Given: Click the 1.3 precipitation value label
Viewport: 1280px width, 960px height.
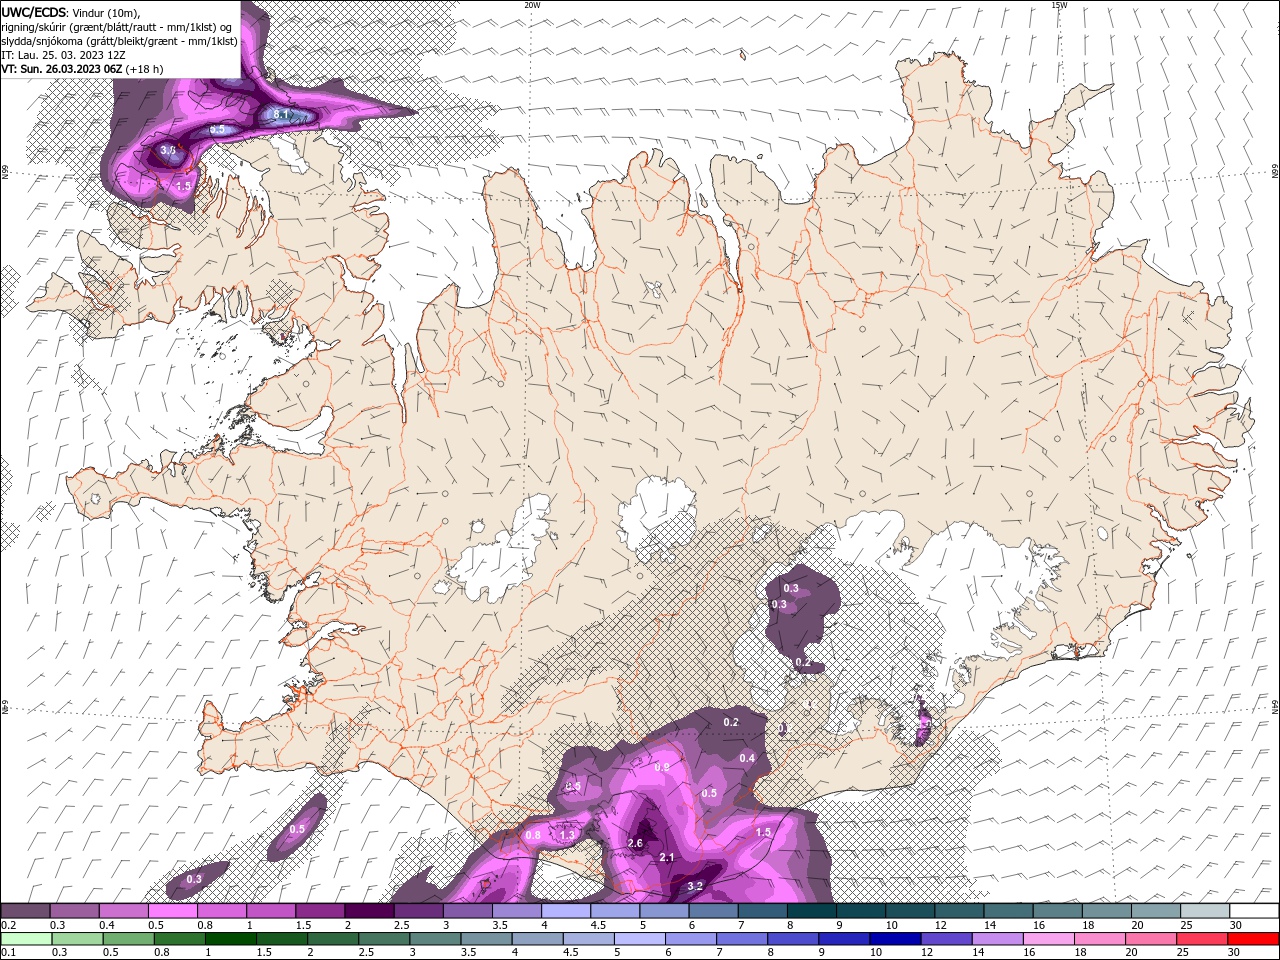Looking at the screenshot, I should pyautogui.click(x=567, y=835).
